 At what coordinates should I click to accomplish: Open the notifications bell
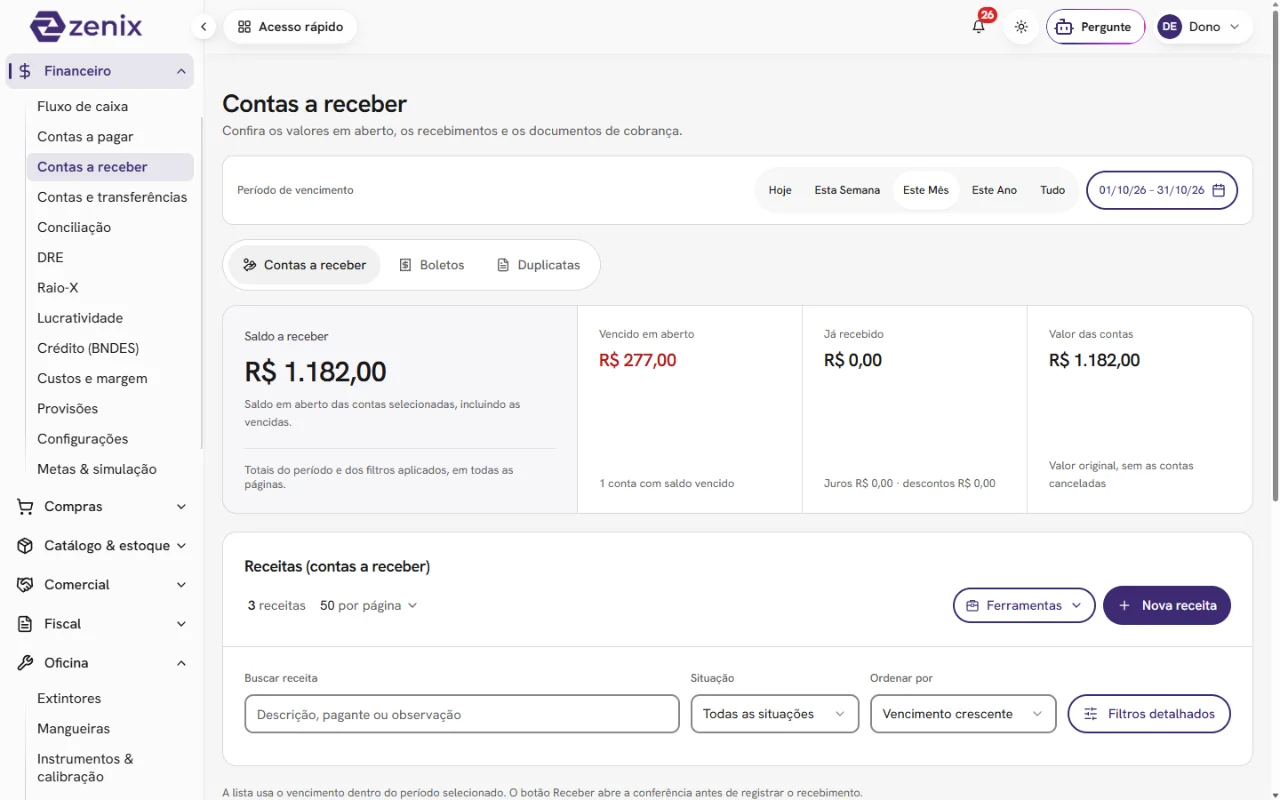tap(979, 27)
